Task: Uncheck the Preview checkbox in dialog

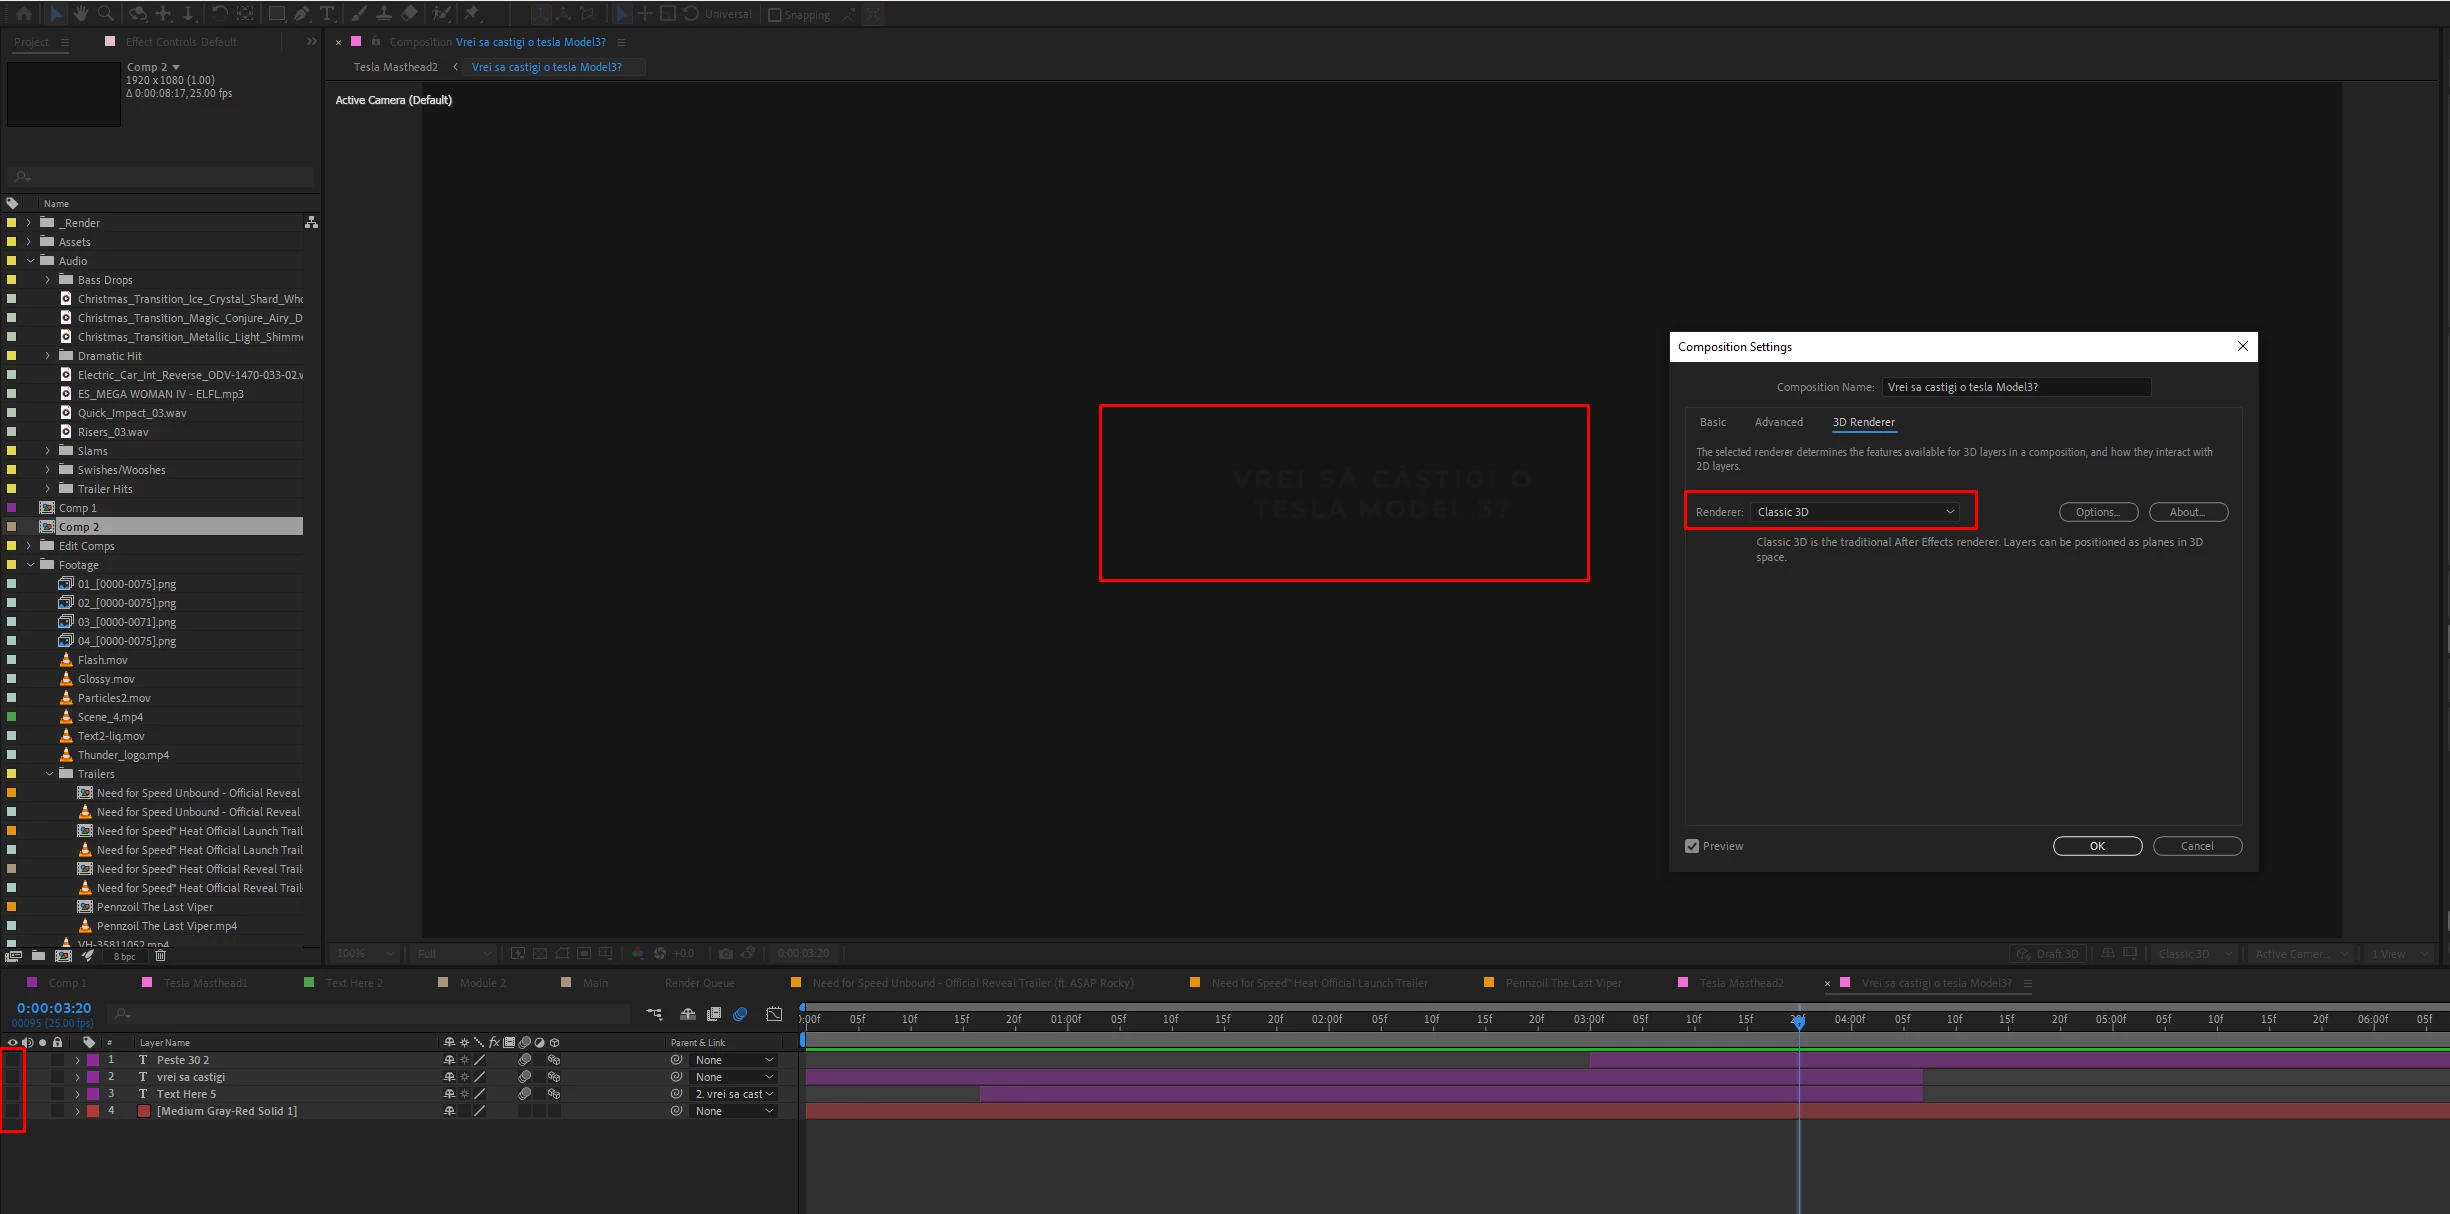Action: (x=1692, y=846)
